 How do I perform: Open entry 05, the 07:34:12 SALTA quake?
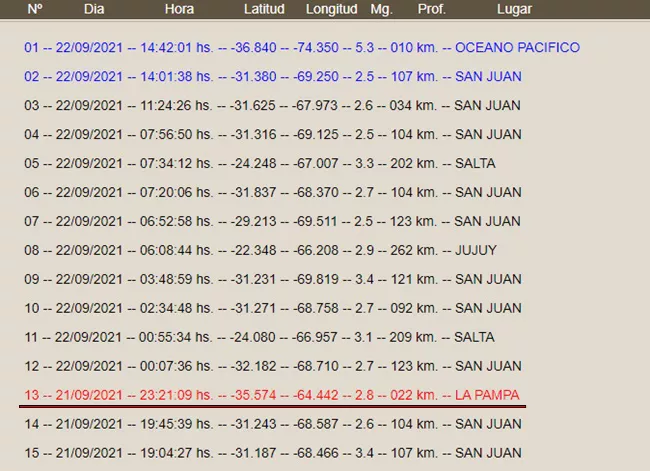tap(260, 163)
